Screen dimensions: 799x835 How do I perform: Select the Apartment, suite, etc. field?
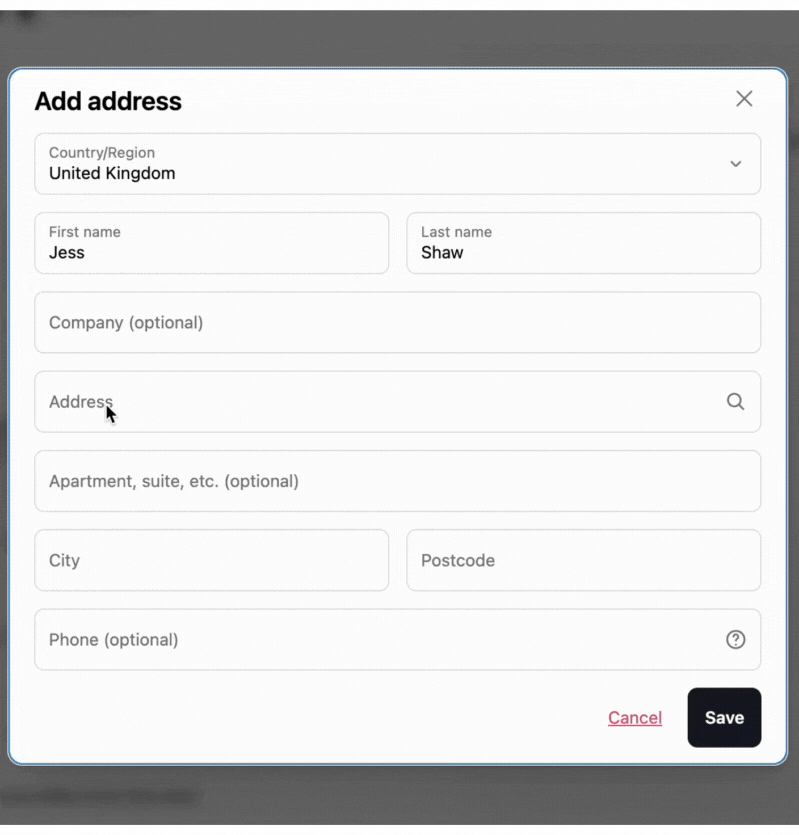(x=397, y=481)
